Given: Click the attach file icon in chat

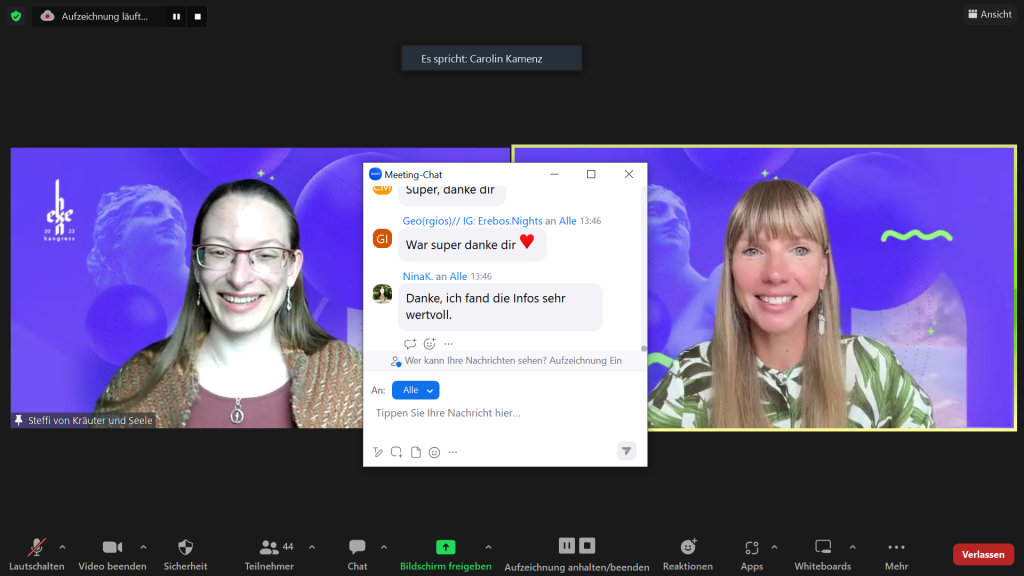Looking at the screenshot, I should [x=416, y=452].
